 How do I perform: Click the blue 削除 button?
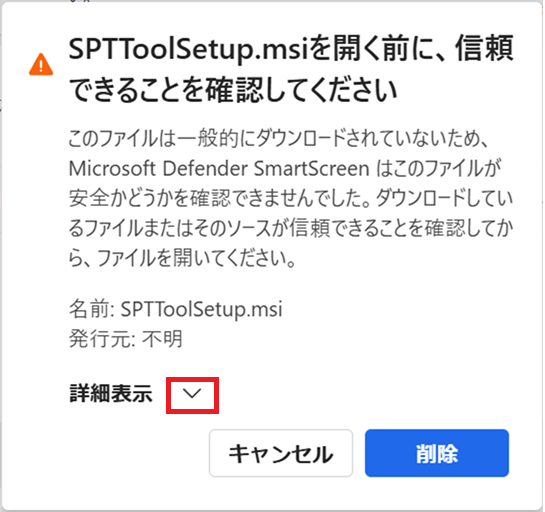tap(437, 453)
